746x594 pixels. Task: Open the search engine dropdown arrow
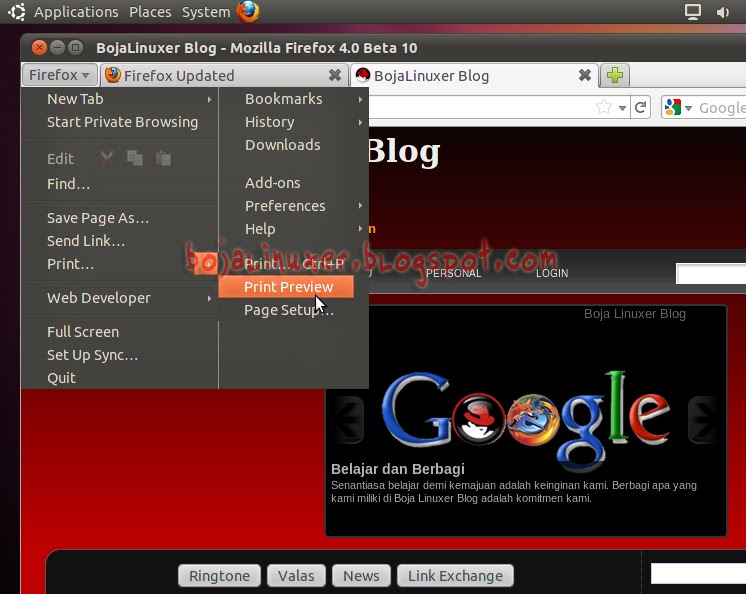[688, 108]
